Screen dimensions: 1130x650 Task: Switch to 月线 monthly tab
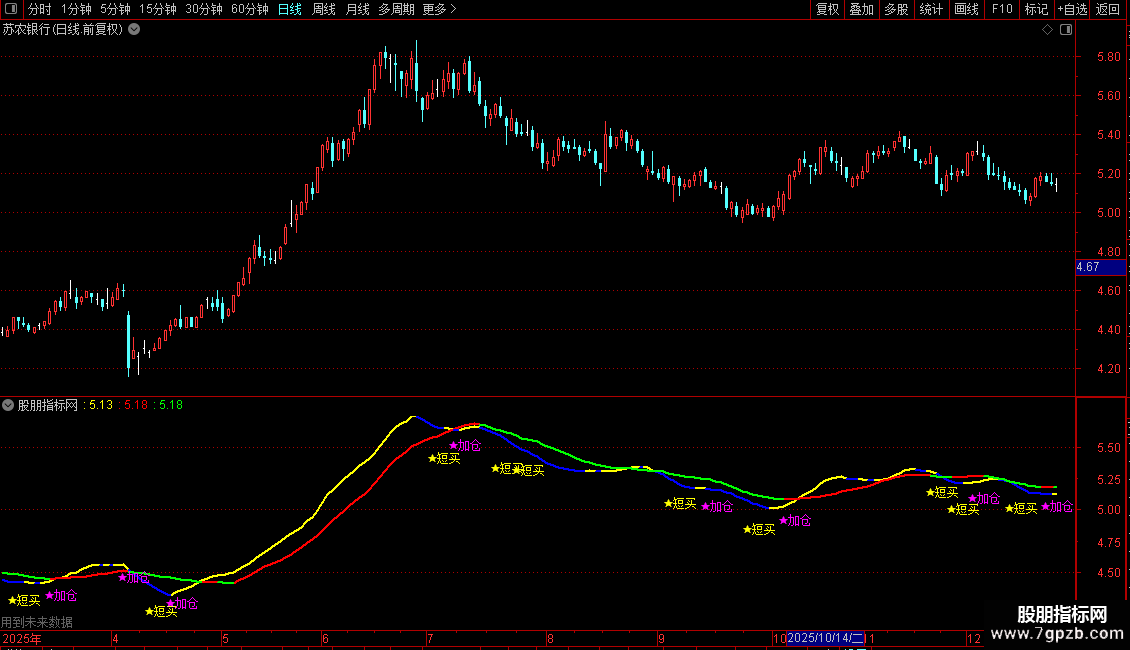(357, 9)
